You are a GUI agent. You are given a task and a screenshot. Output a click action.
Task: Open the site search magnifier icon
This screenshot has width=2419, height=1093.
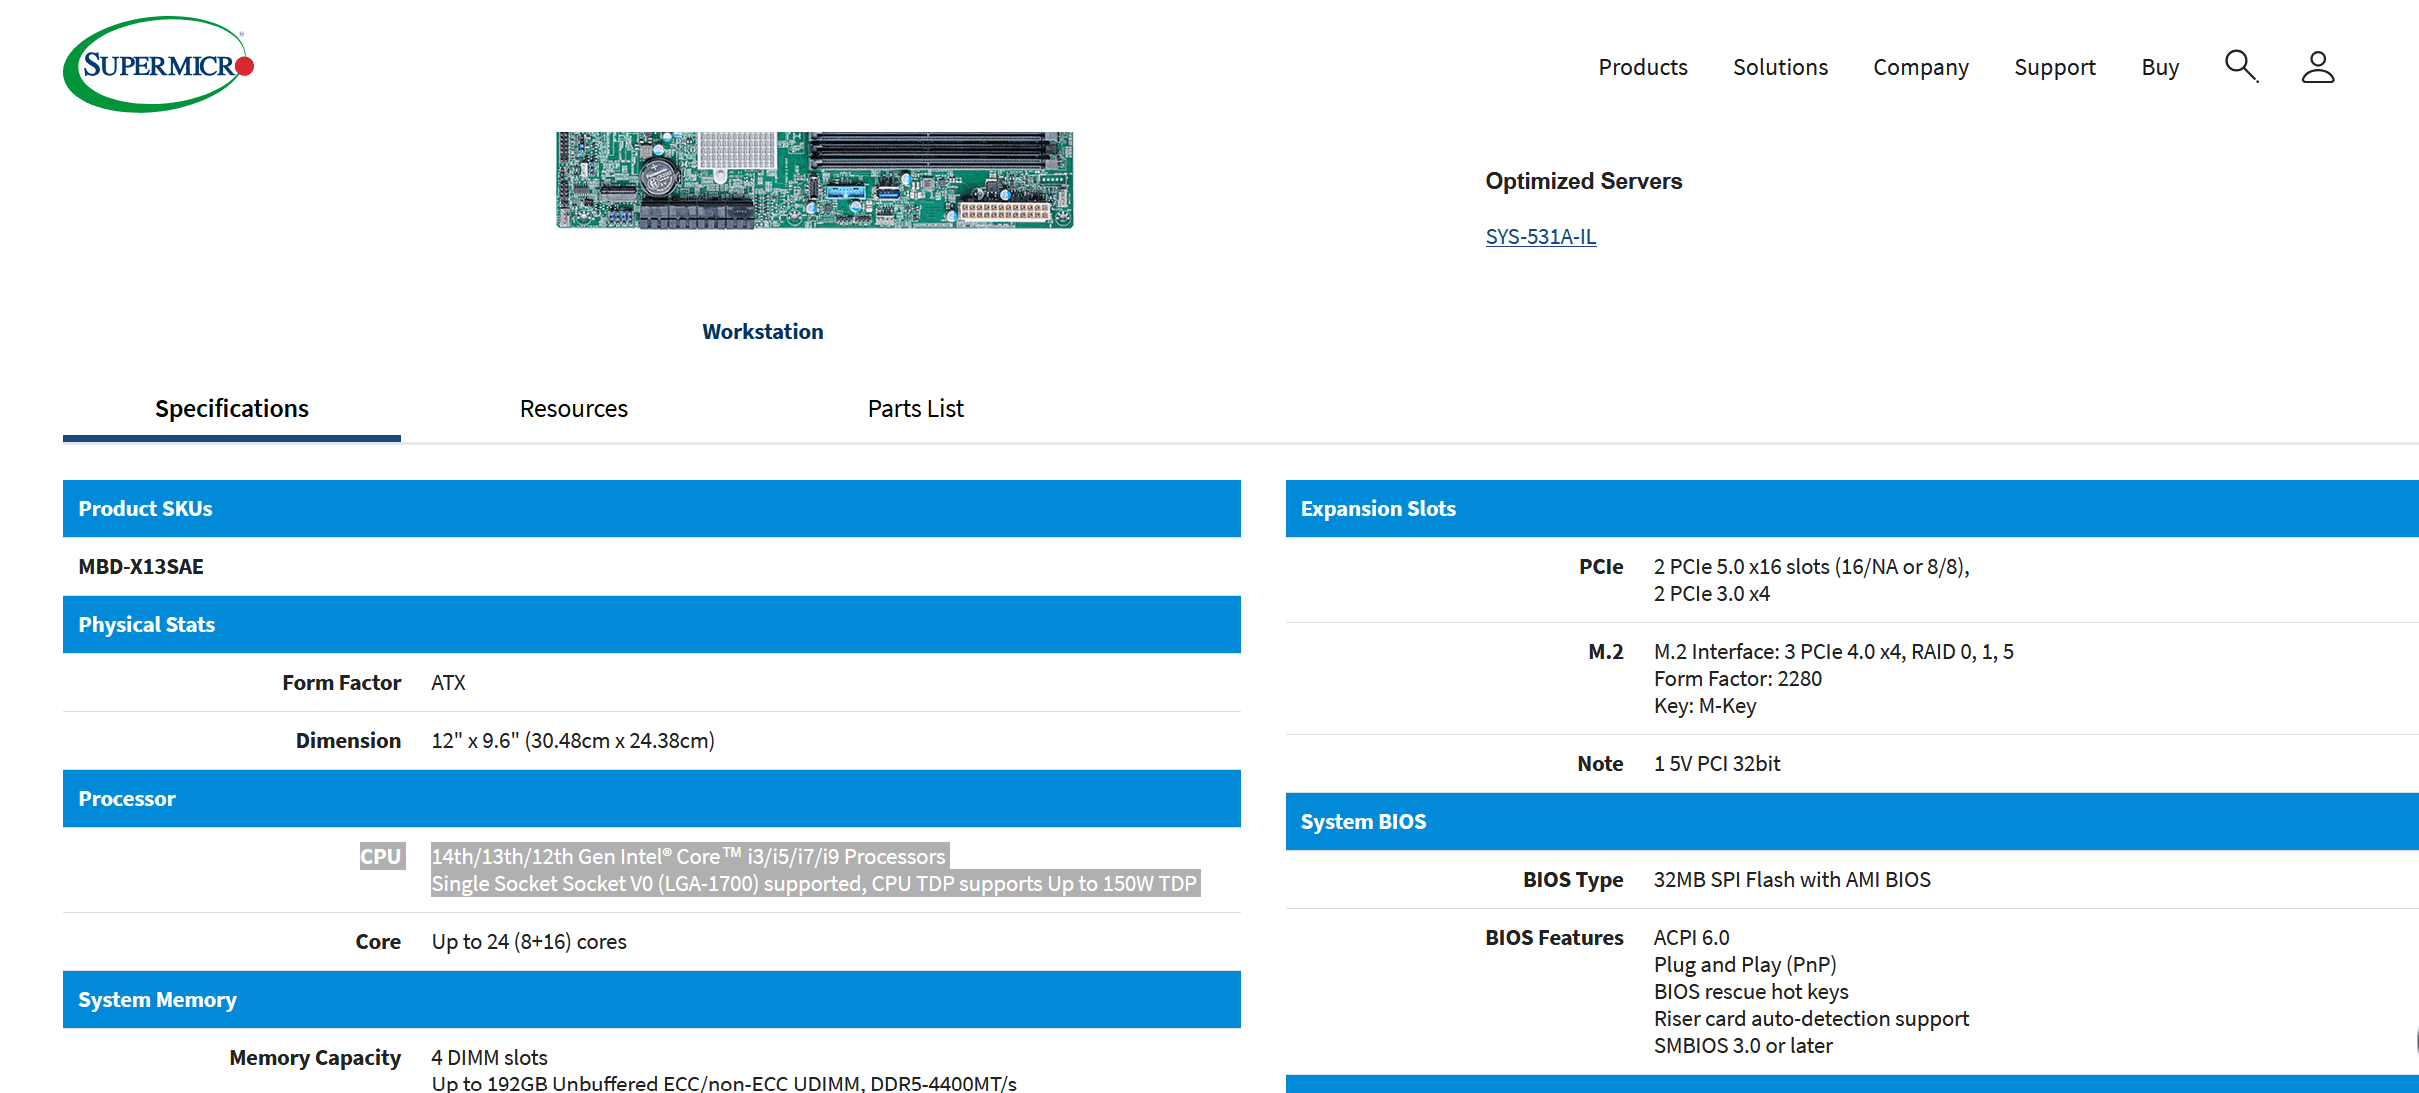2240,66
